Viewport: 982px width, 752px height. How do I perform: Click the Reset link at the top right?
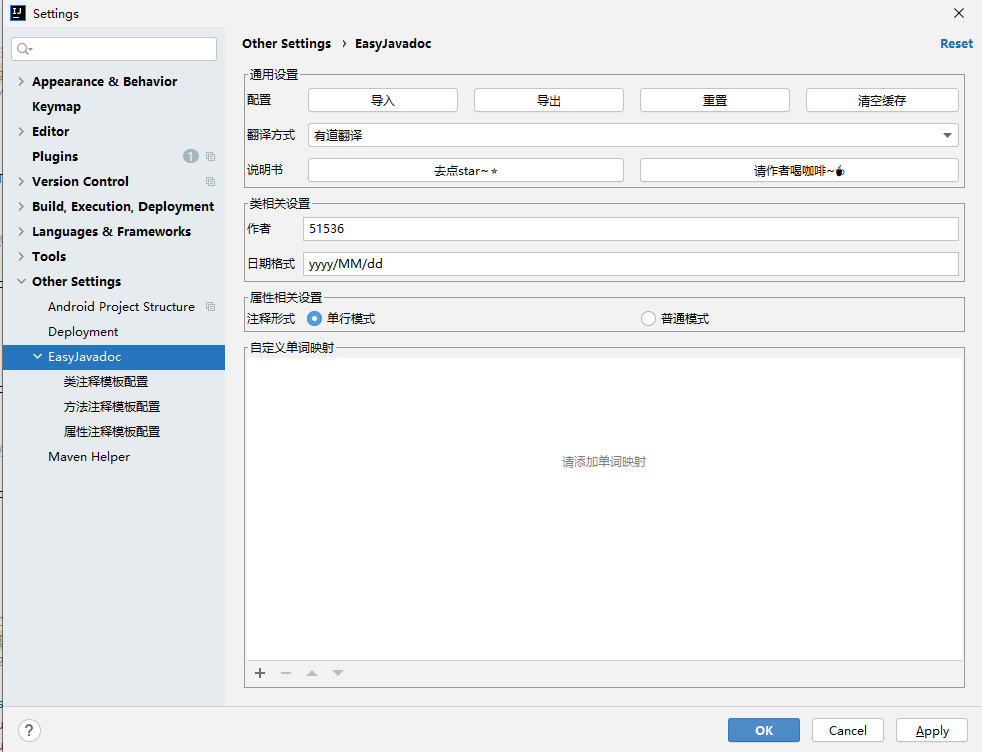click(x=956, y=43)
